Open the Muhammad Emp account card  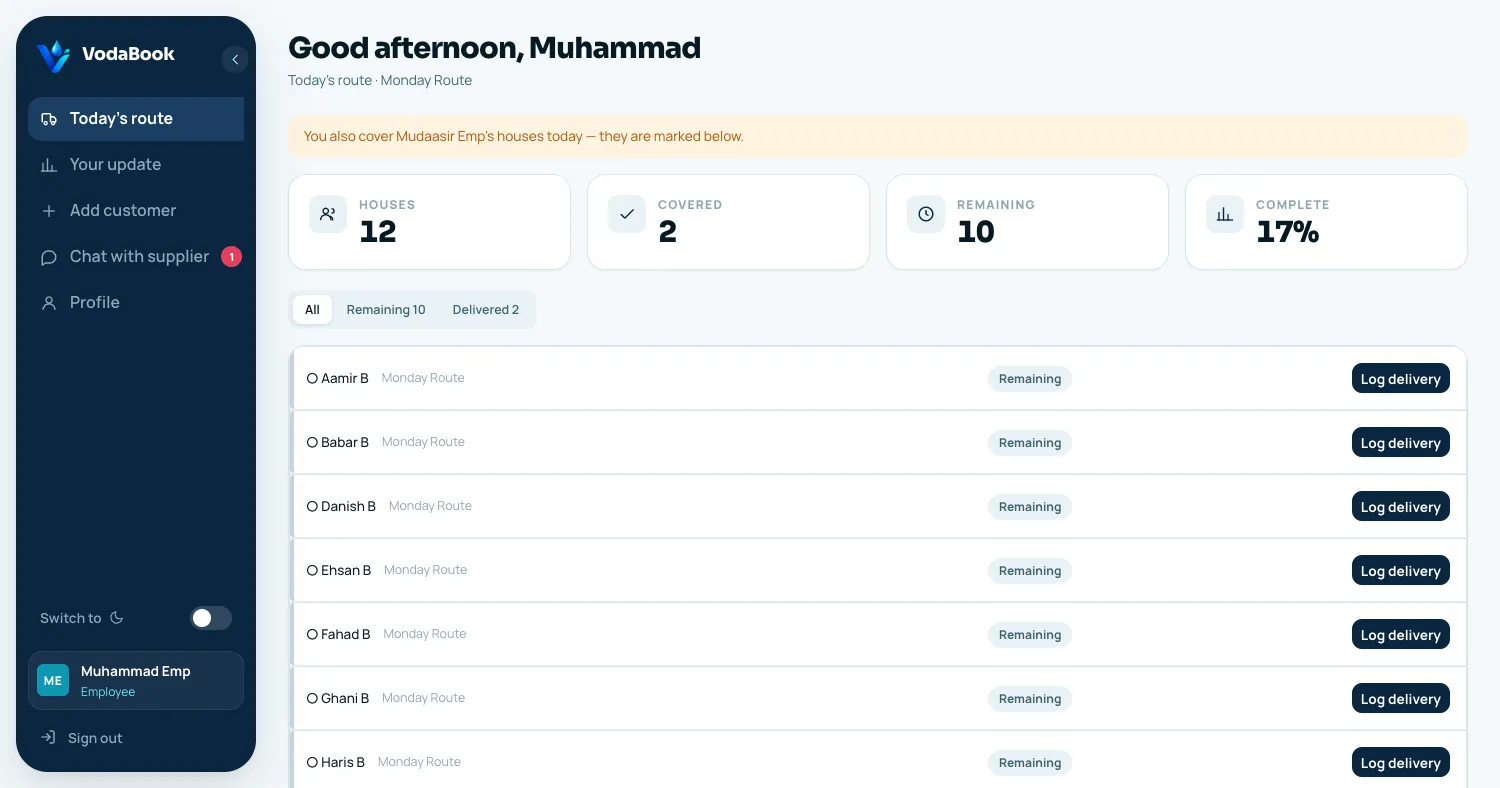pyautogui.click(x=136, y=681)
